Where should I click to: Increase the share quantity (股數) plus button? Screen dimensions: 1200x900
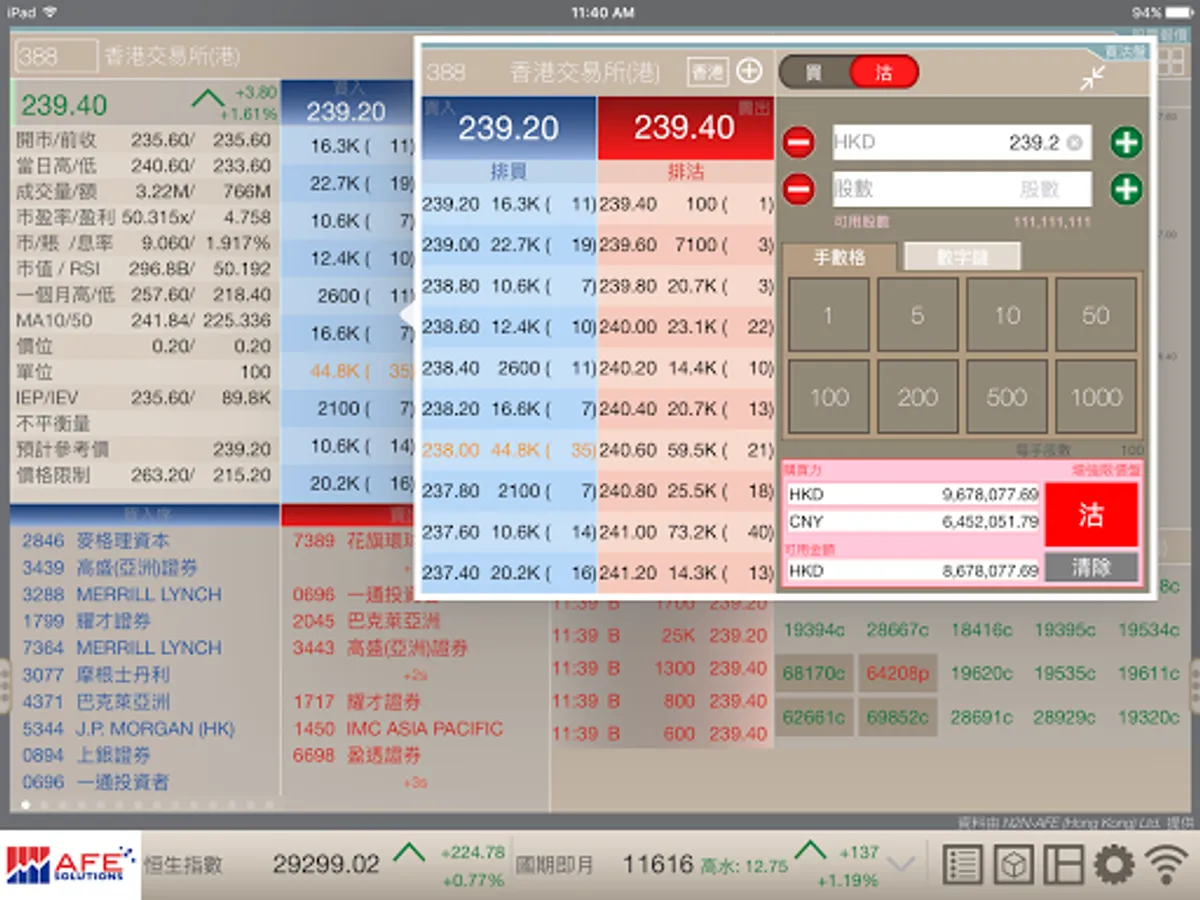pyautogui.click(x=1126, y=189)
